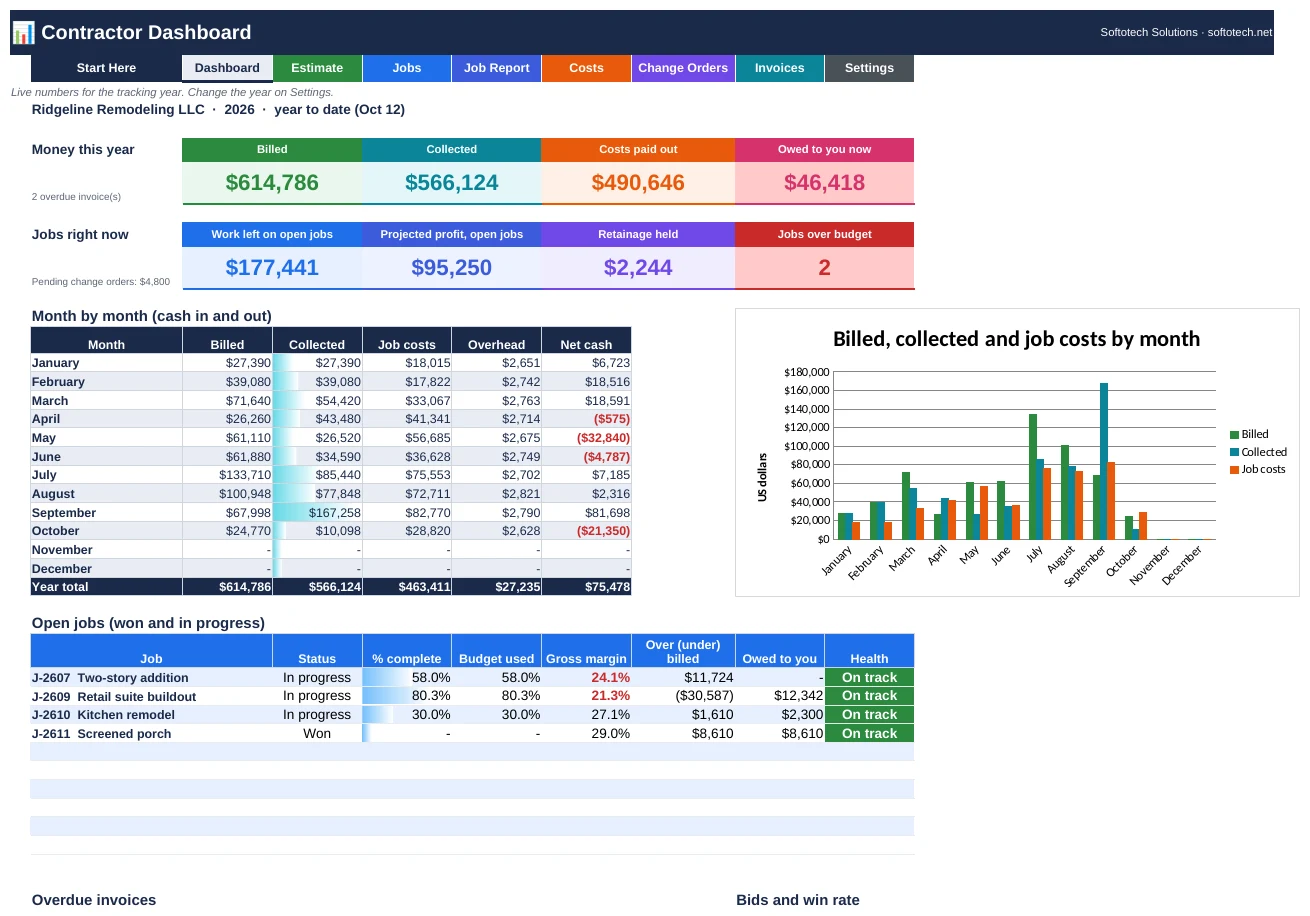Click the Costs paid out $490,646 value
1310x916 pixels.
coord(638,183)
